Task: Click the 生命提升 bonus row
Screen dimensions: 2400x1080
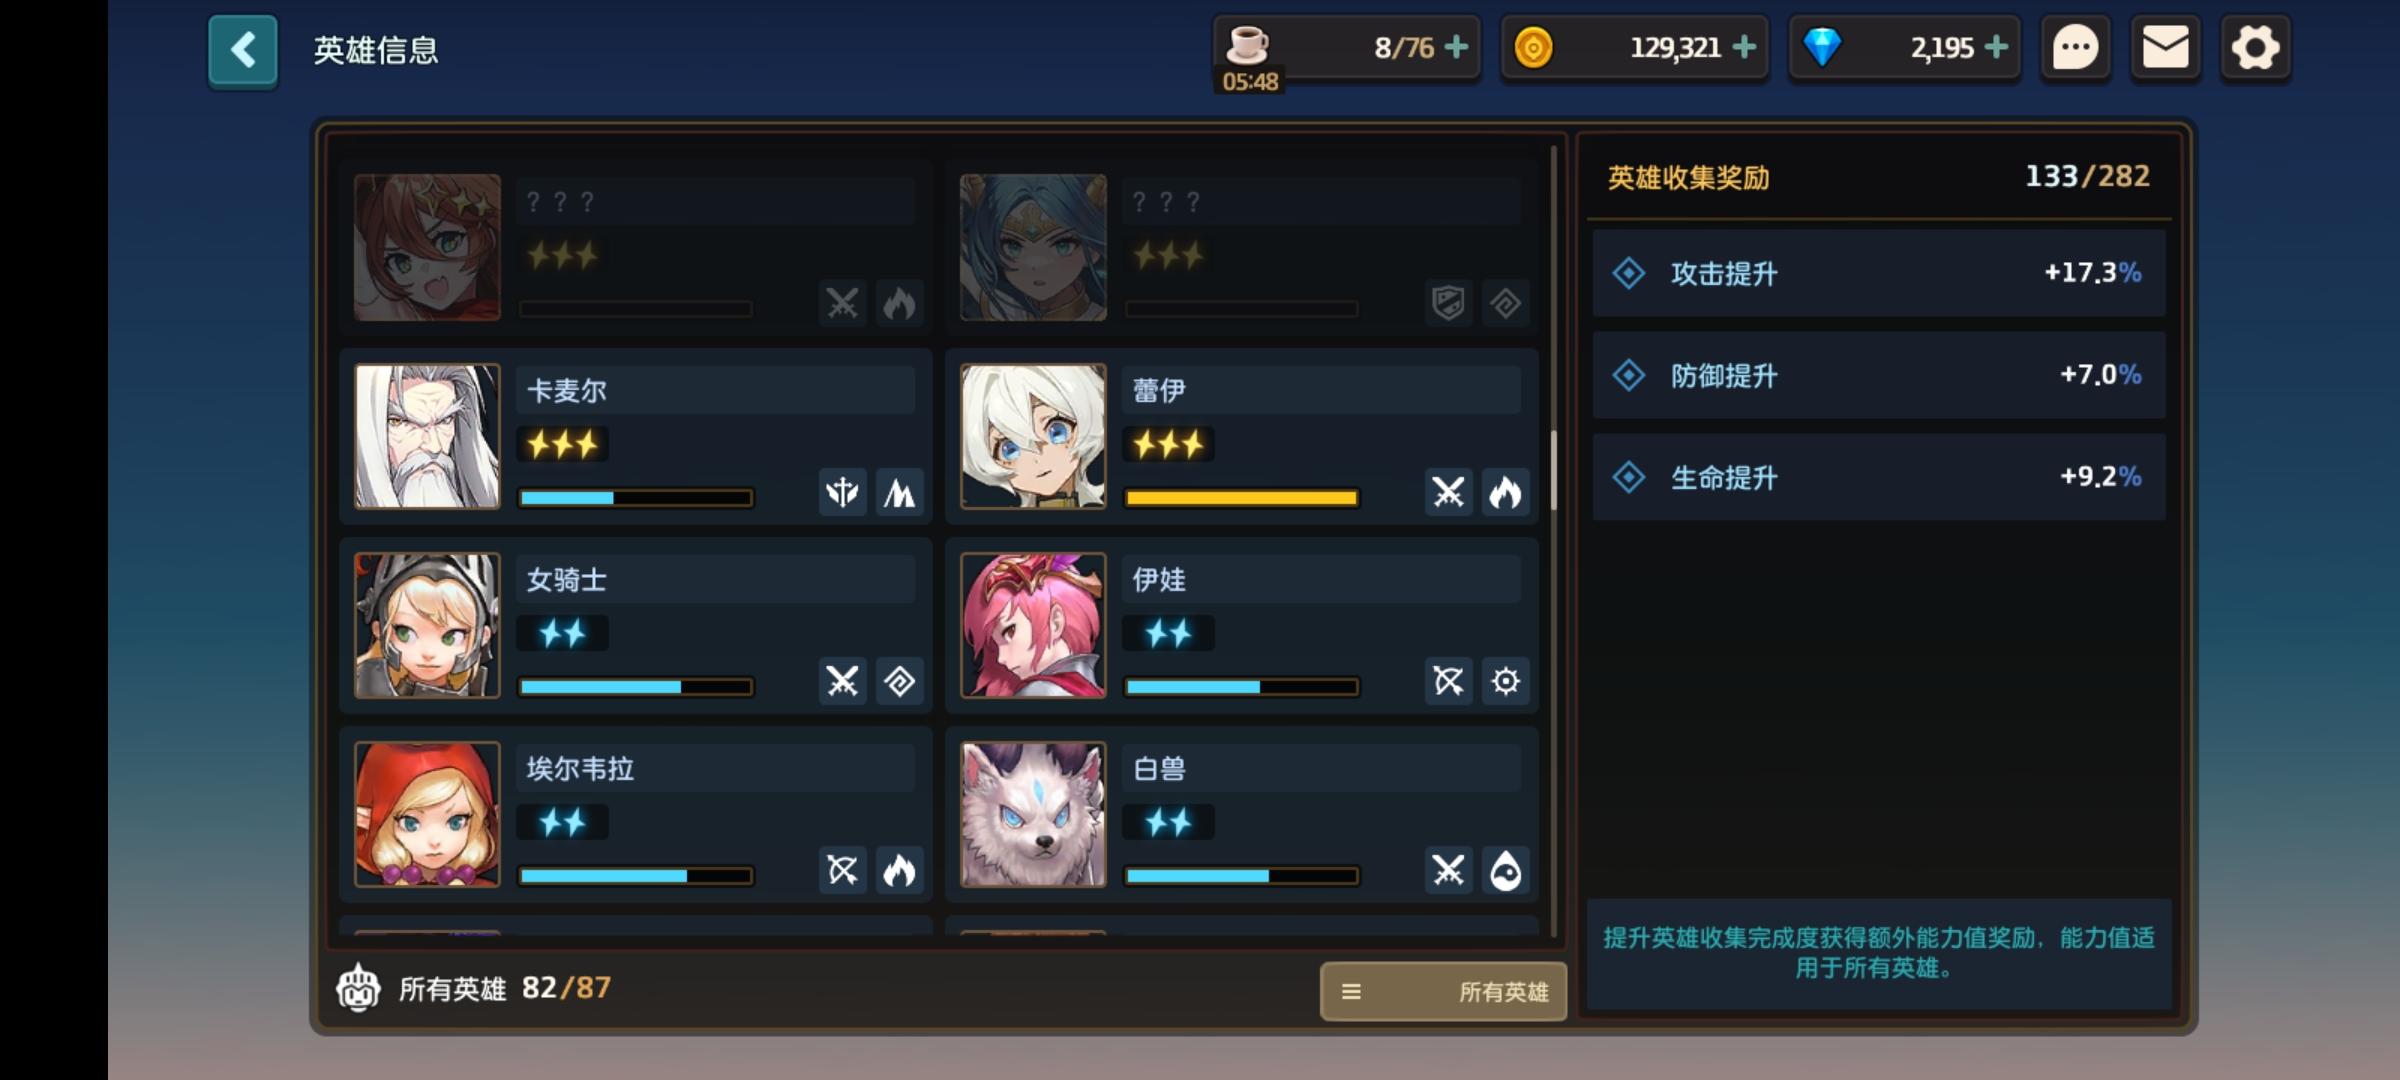Action: (x=1879, y=477)
